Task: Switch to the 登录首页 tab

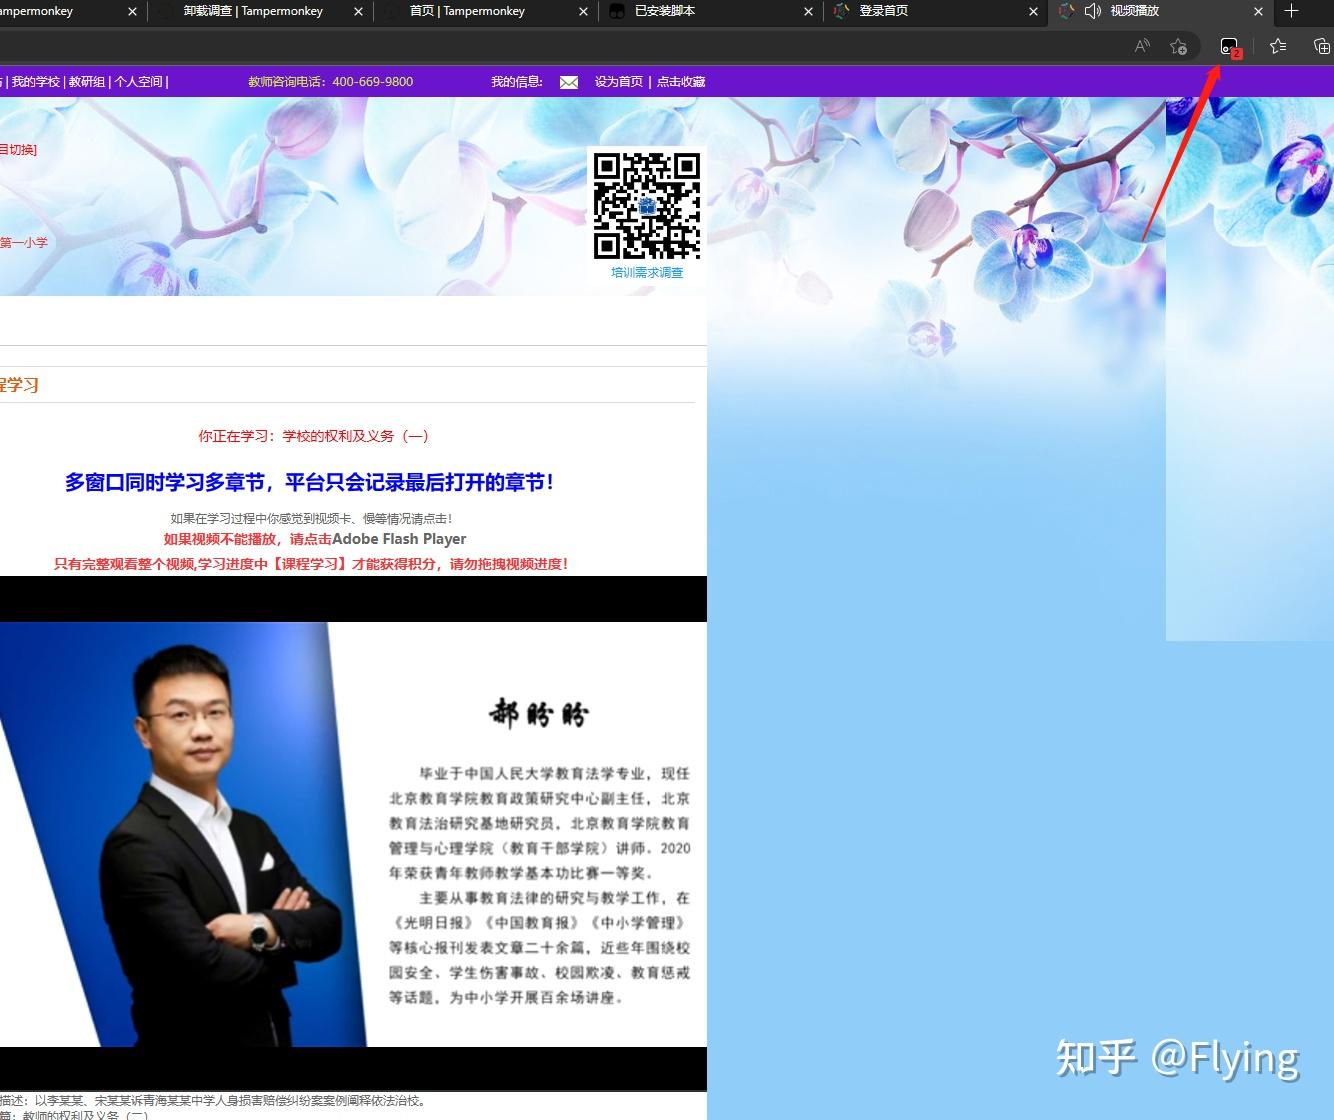Action: click(x=885, y=12)
